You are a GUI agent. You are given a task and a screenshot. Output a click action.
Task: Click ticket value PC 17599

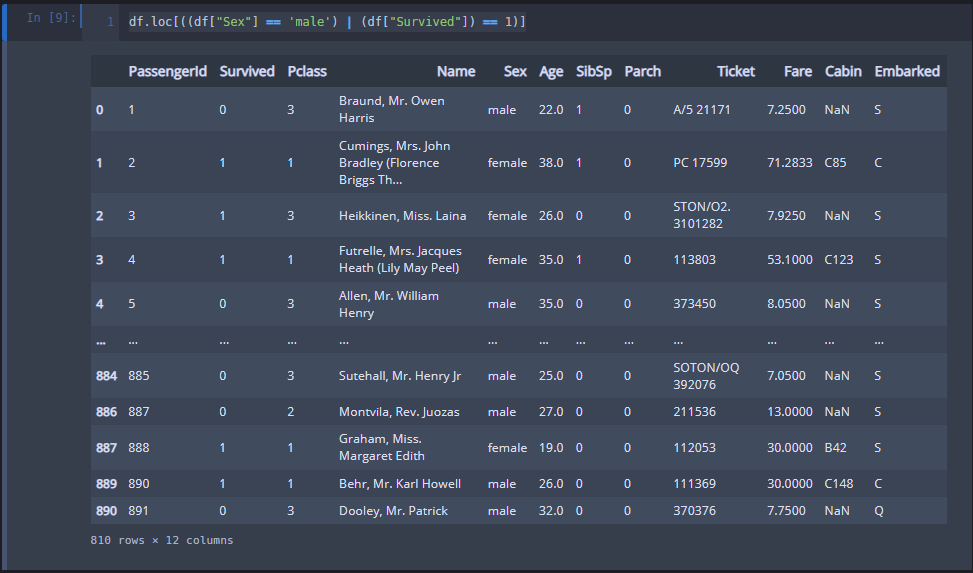pyautogui.click(x=699, y=163)
